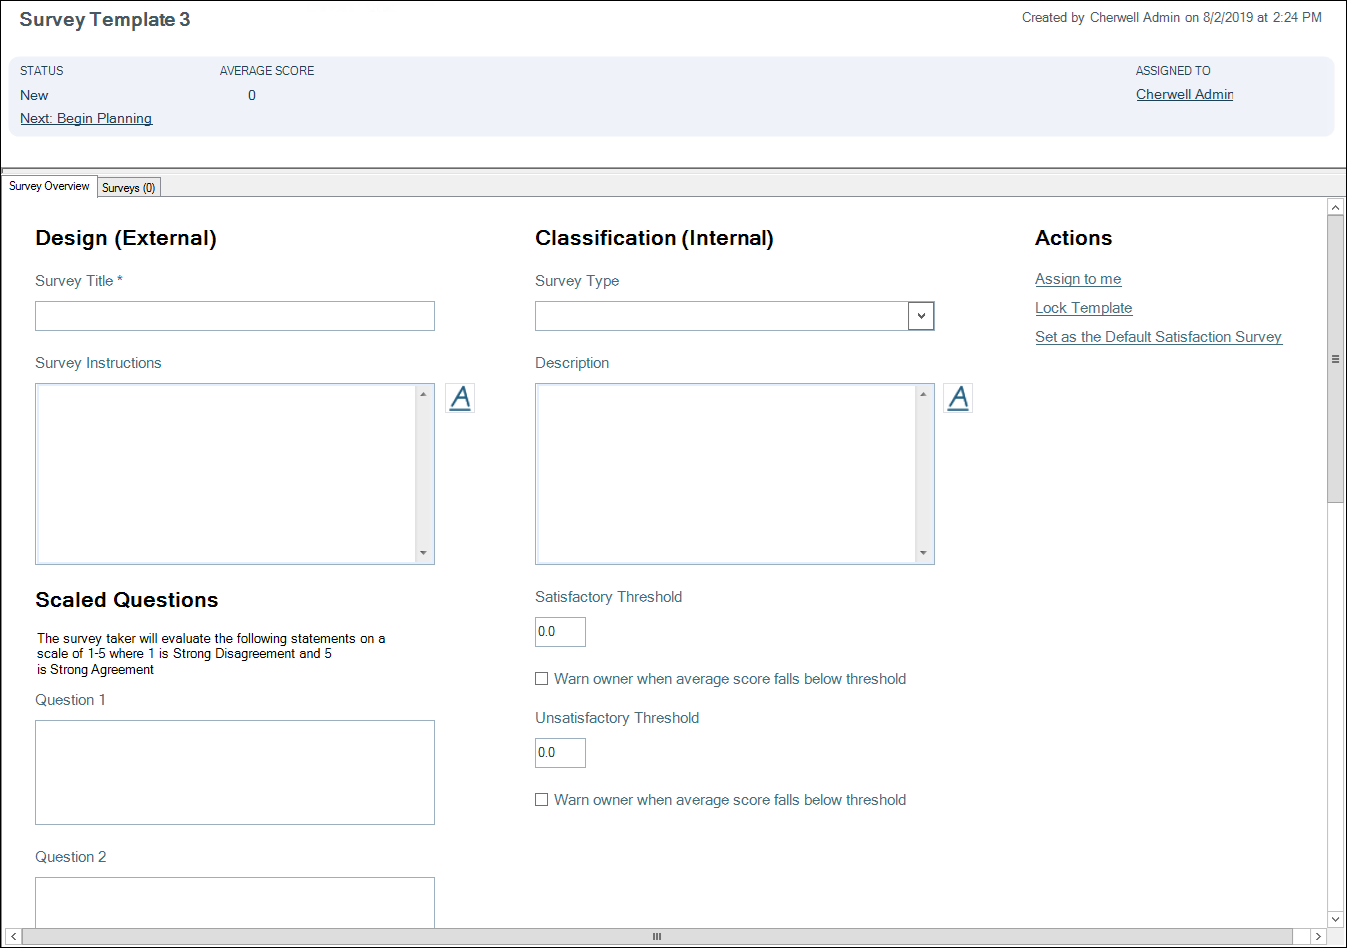Open rich text formatting for Description

click(958, 397)
